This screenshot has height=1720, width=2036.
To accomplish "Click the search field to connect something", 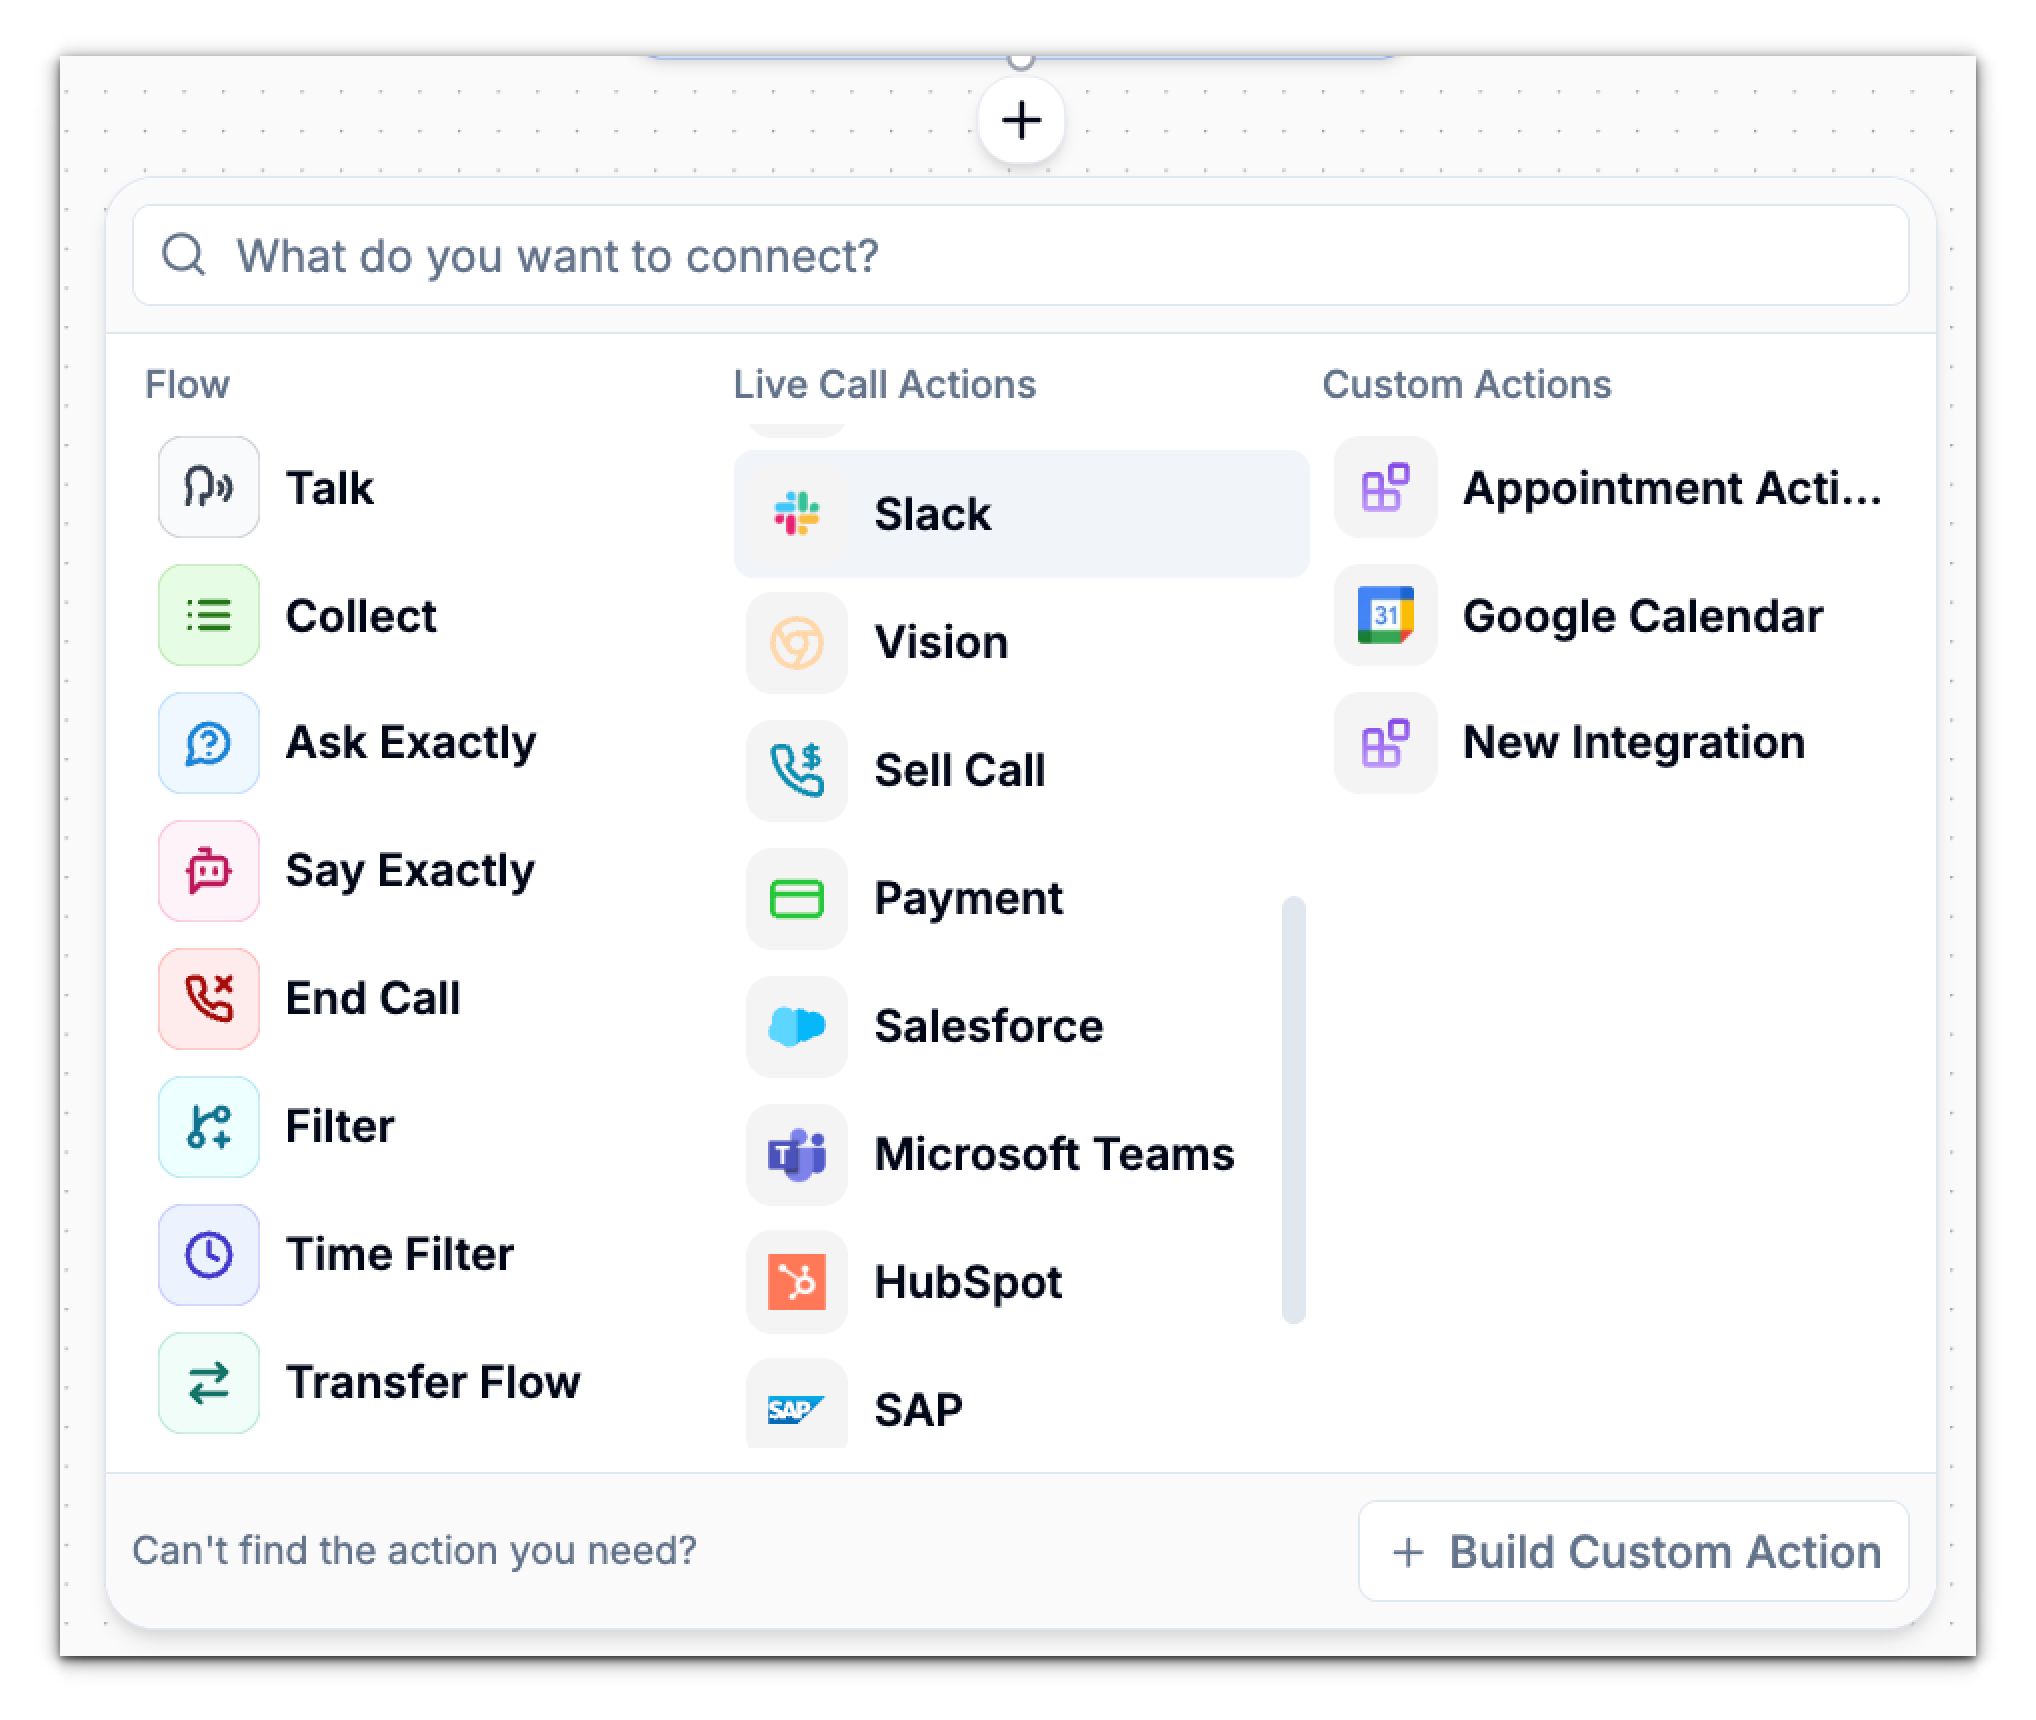I will click(x=1020, y=256).
